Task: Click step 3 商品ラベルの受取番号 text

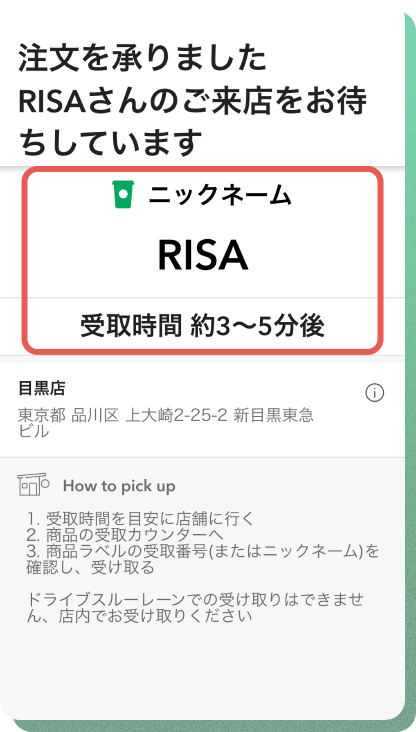Action: tap(203, 551)
